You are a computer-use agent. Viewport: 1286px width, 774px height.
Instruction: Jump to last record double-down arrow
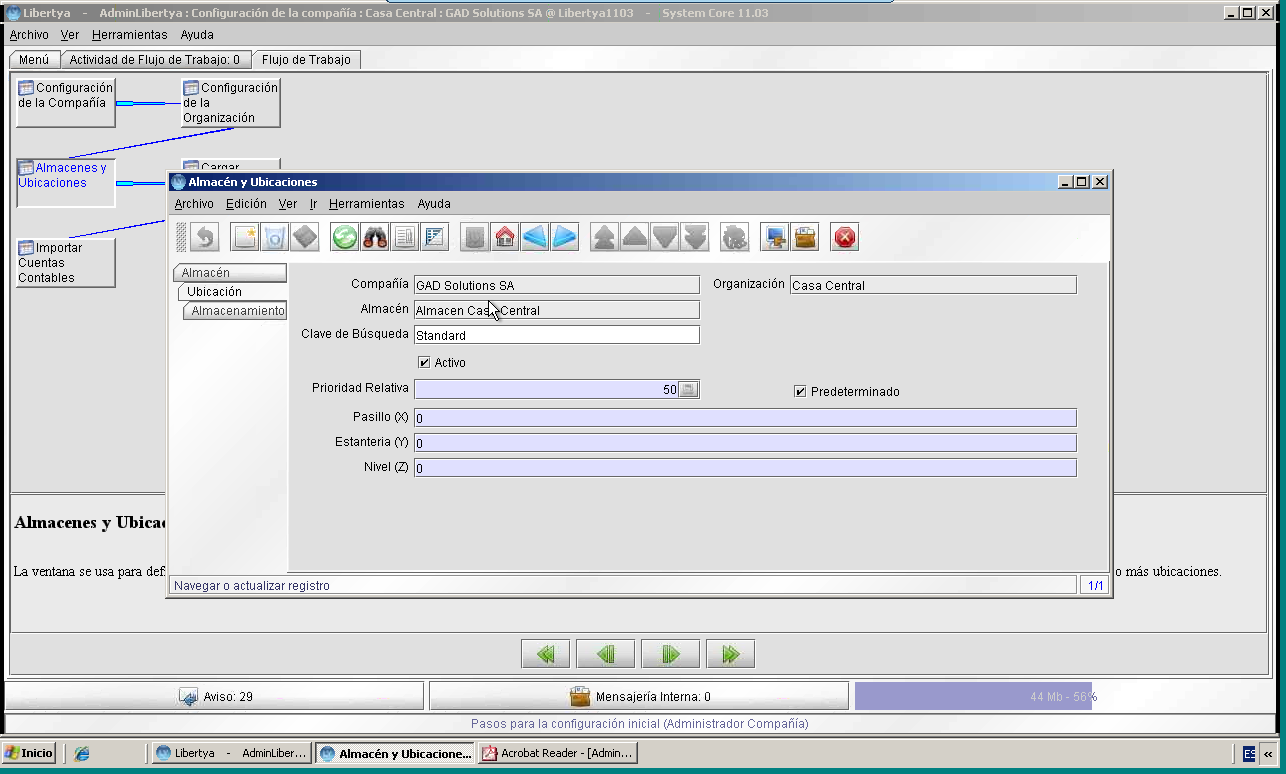pyautogui.click(x=695, y=237)
